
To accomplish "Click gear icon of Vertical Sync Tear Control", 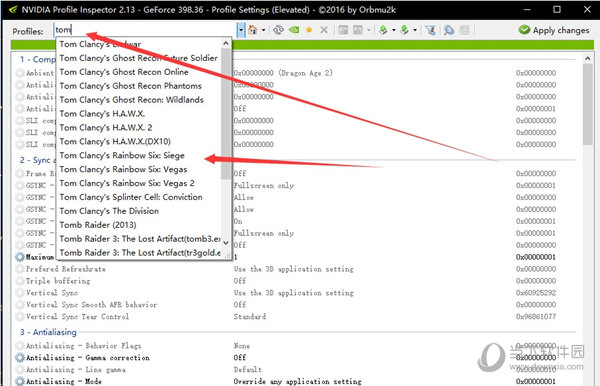I will pos(20,316).
